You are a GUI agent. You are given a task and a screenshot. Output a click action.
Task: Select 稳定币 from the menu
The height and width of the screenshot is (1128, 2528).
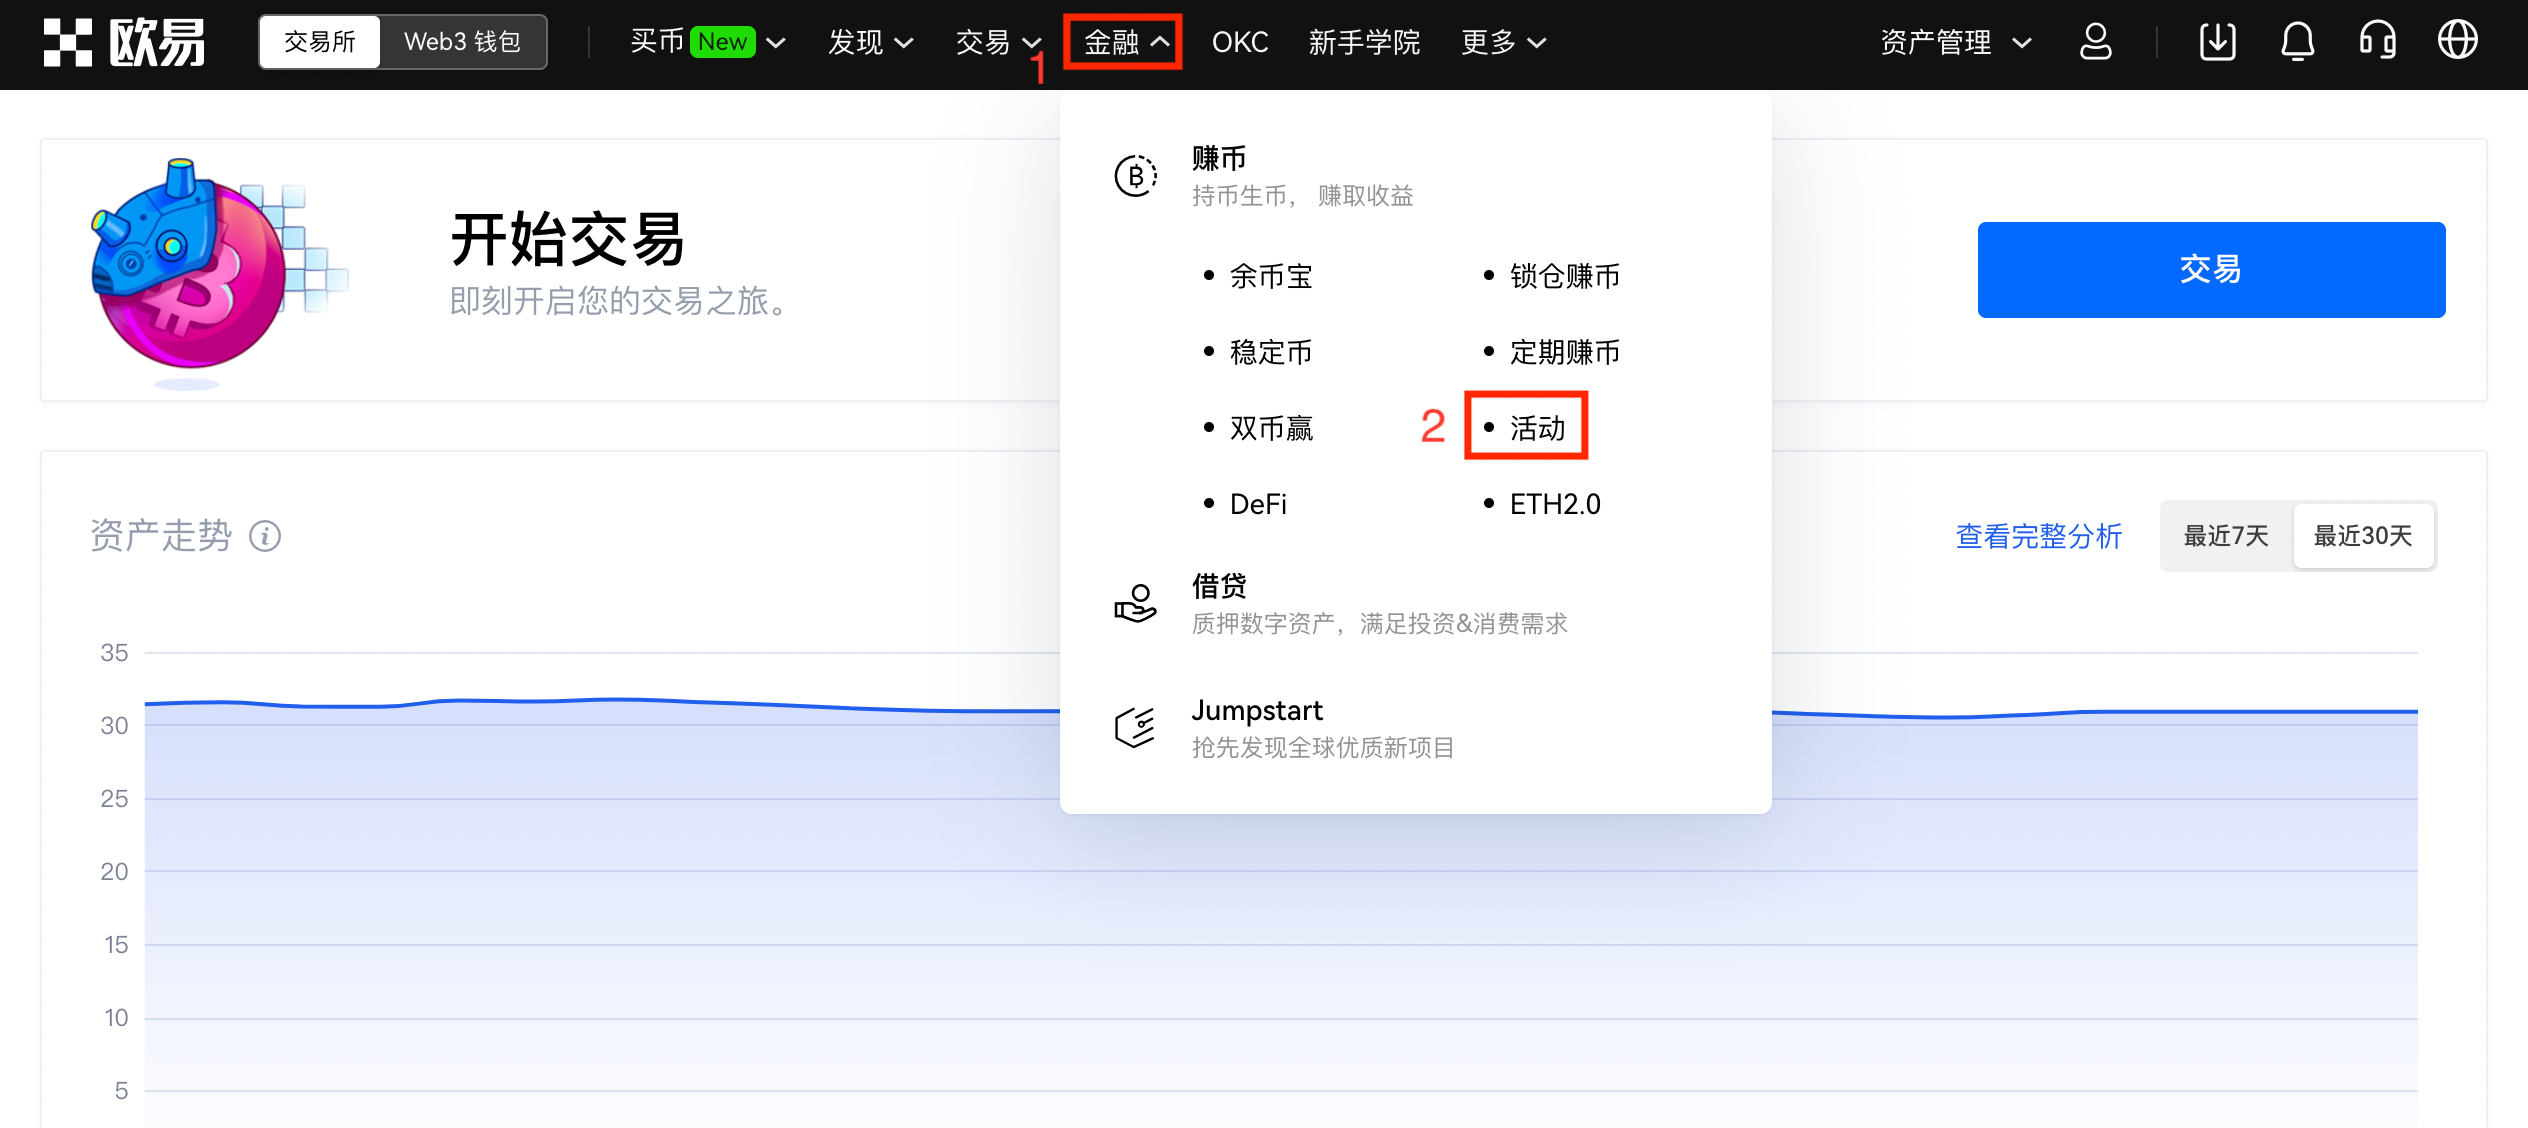tap(1271, 352)
